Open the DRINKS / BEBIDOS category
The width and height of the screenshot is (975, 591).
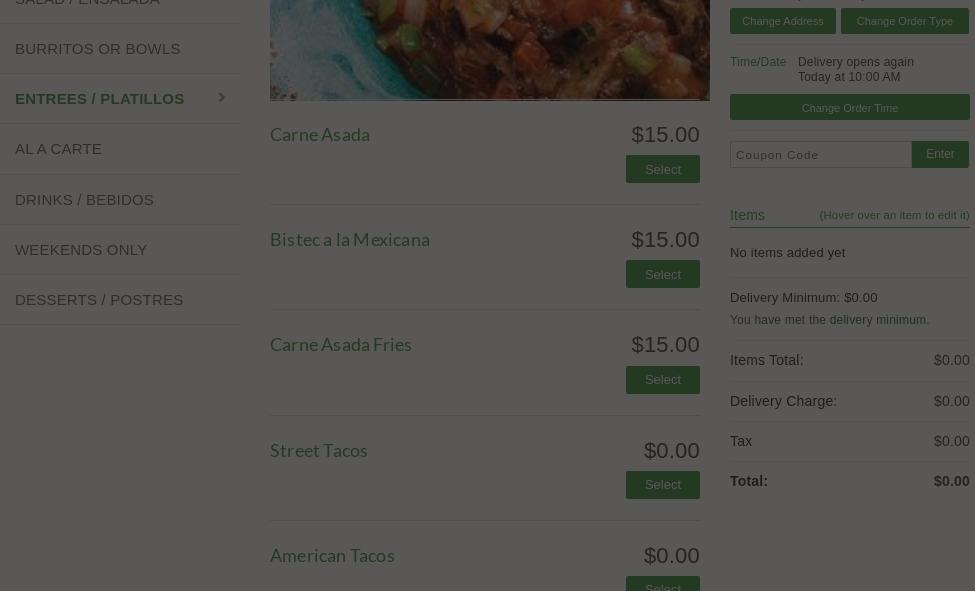coord(84,199)
